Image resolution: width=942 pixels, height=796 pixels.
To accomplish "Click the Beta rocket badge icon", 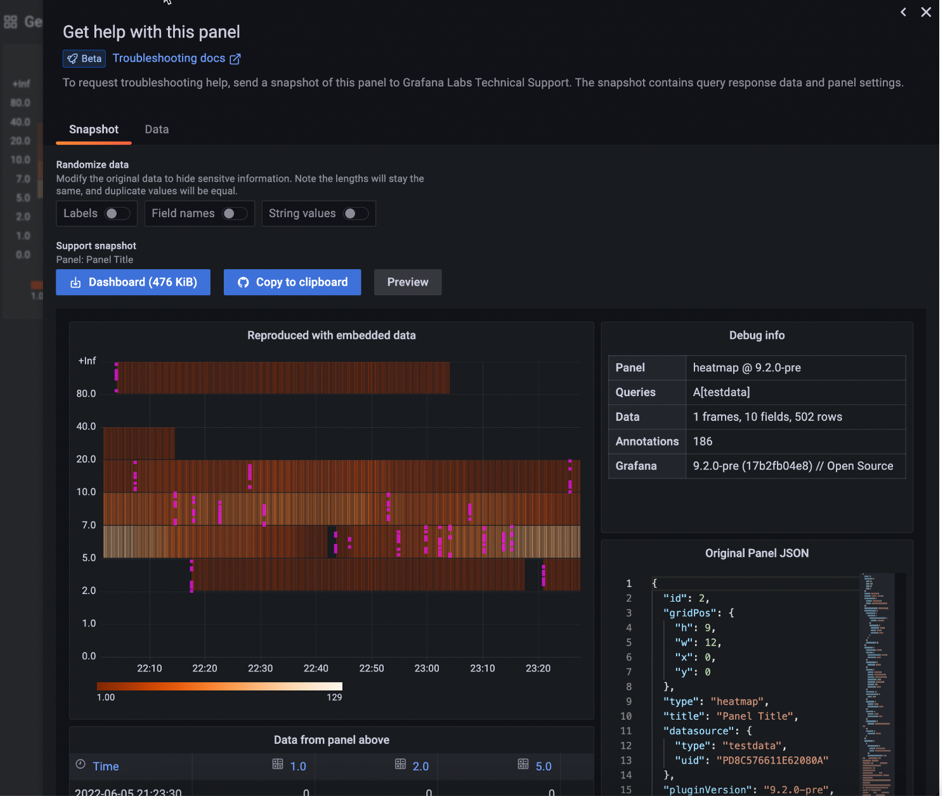I will (72, 59).
